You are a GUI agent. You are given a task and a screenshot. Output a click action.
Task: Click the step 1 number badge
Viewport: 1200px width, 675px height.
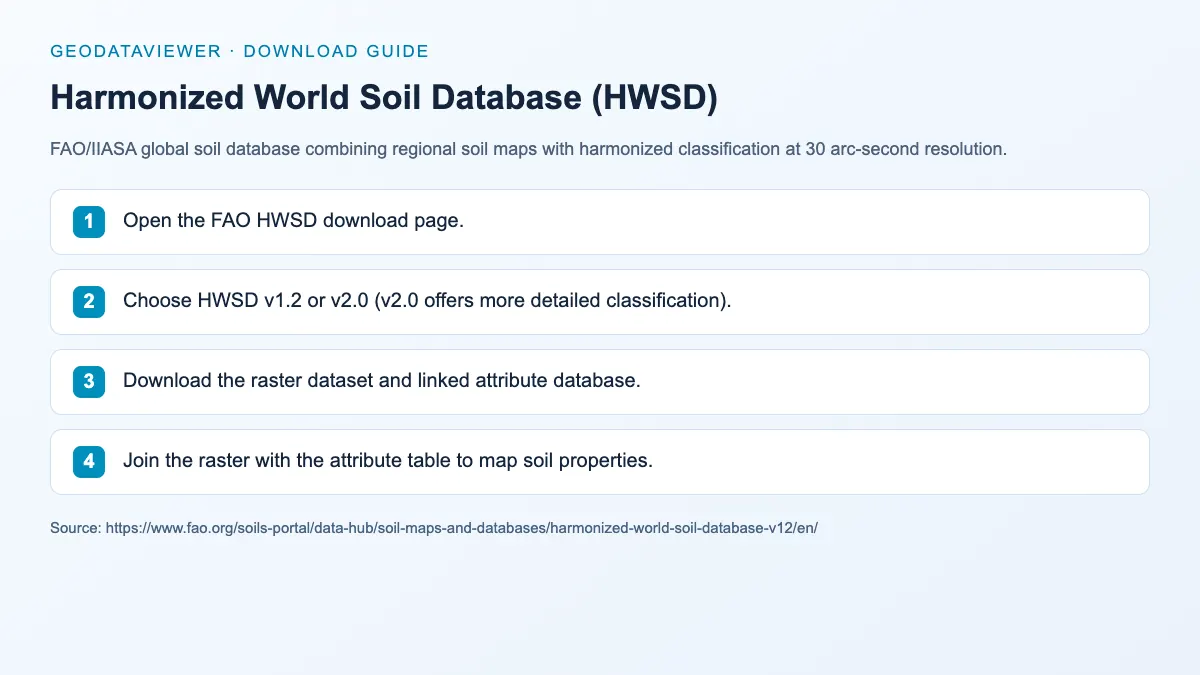(89, 222)
